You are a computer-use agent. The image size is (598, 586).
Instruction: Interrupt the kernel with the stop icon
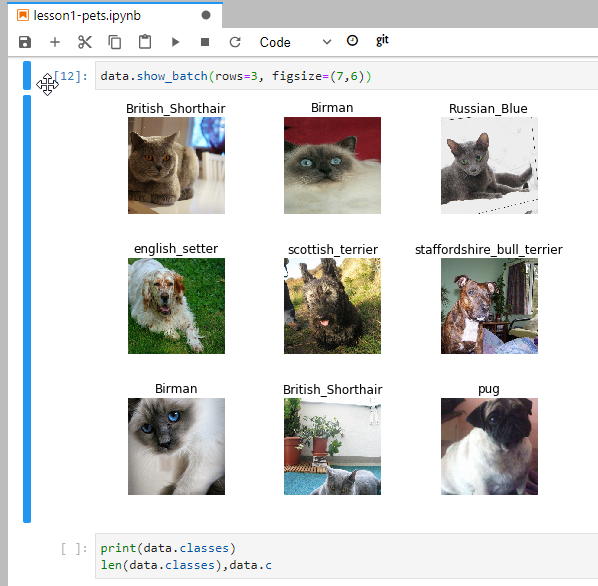(205, 42)
